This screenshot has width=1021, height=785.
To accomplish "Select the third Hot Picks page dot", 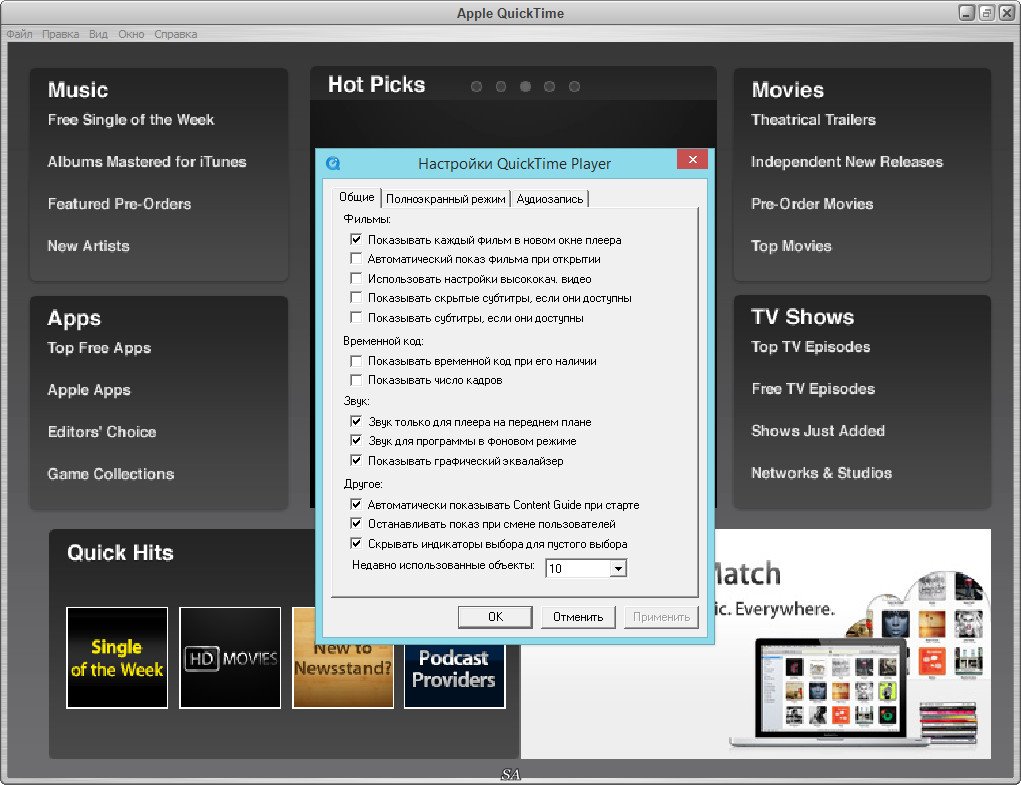I will 525,87.
